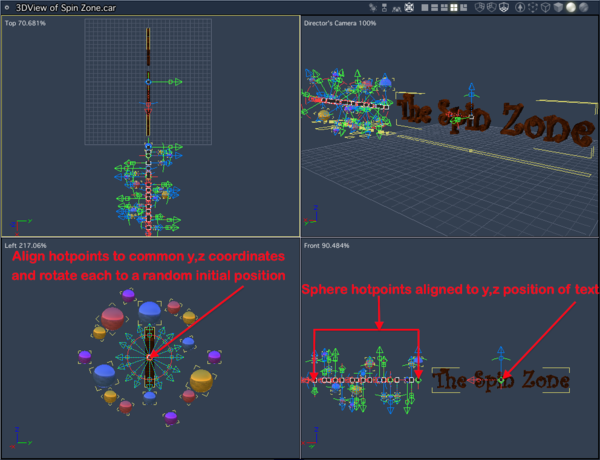Viewport: 600px width, 460px height.
Task: Click the hierarchy structure icon in toolbar
Action: [385, 7]
